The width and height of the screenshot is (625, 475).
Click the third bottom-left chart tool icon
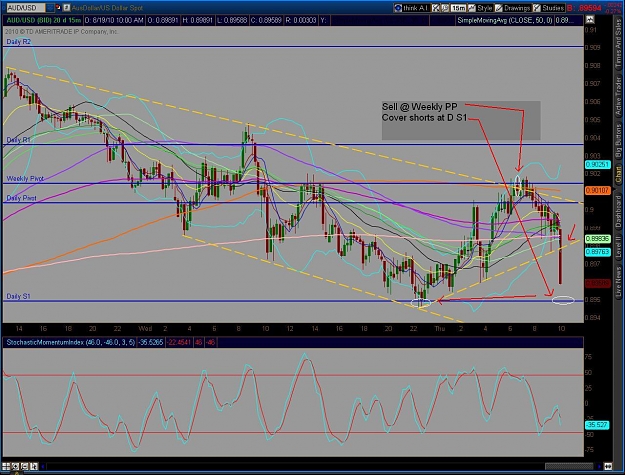coord(24,466)
